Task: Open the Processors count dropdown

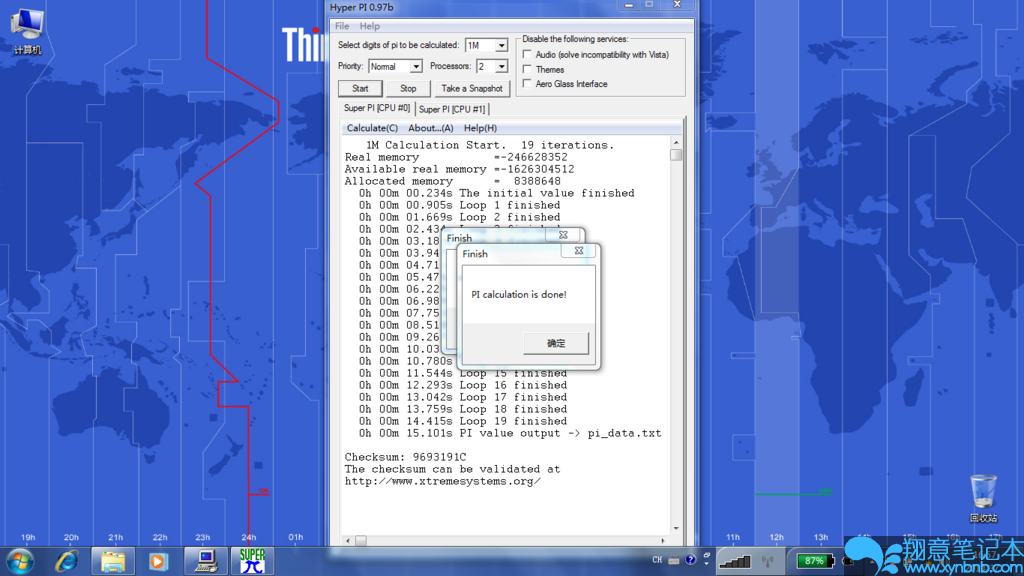Action: [x=492, y=66]
